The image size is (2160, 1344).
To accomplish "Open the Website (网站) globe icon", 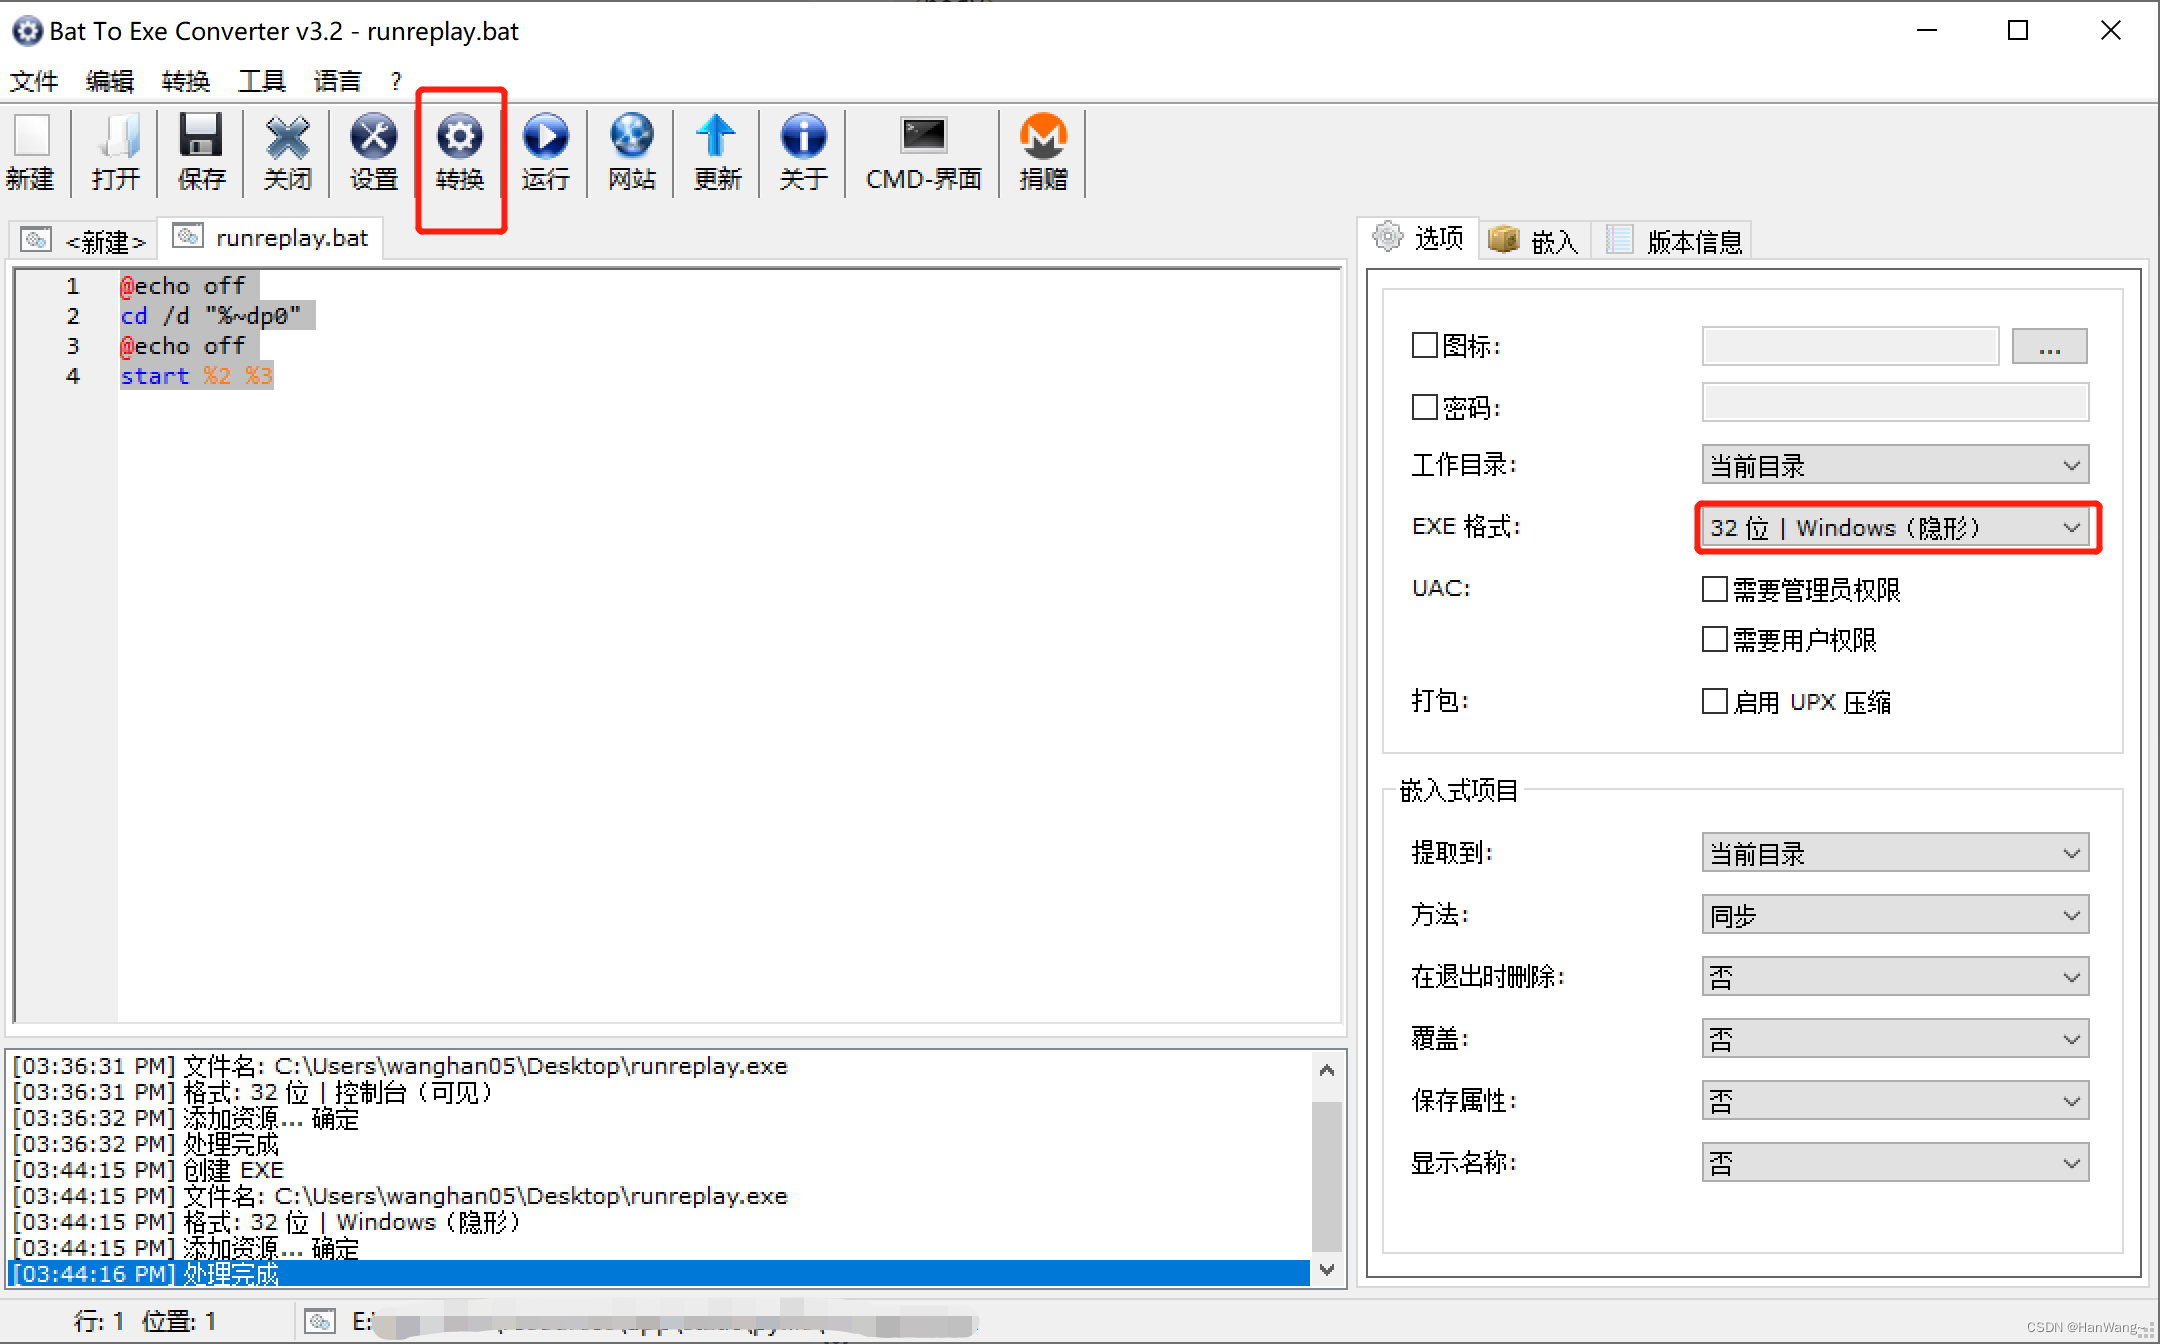I will (x=632, y=137).
